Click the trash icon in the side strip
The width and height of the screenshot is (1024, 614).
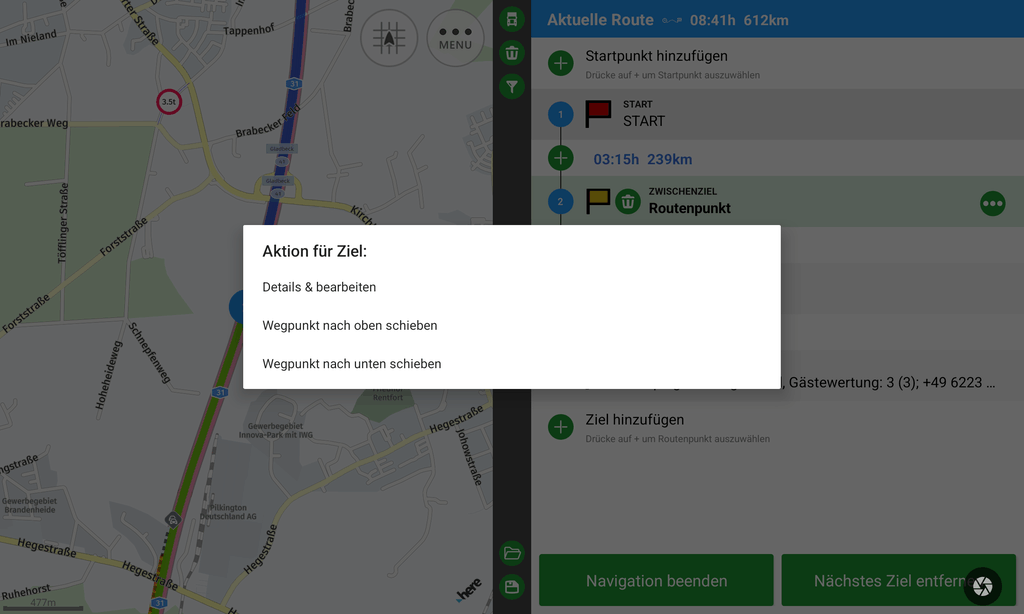(512, 53)
